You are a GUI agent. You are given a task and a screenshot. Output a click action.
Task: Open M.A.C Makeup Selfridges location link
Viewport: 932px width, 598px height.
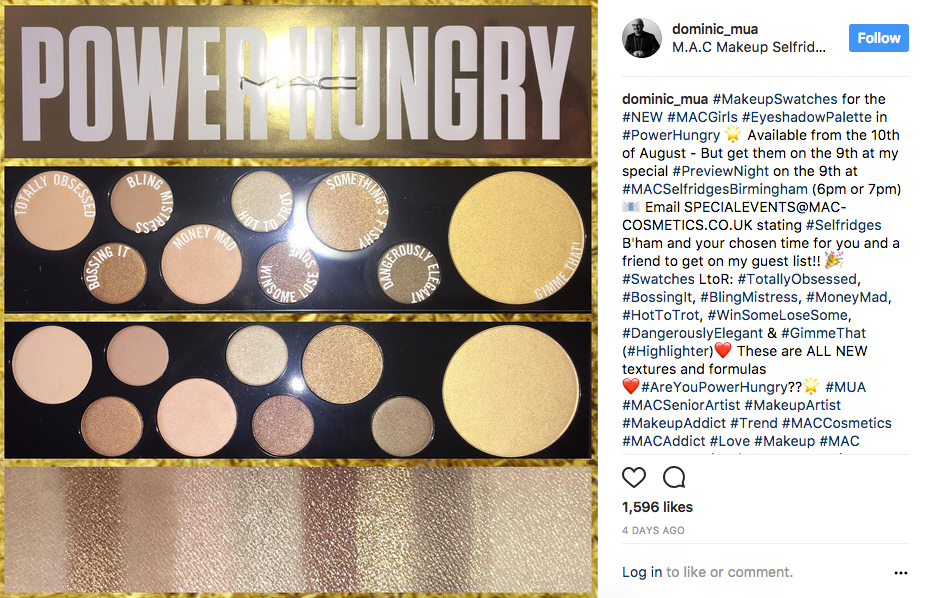[x=749, y=47]
